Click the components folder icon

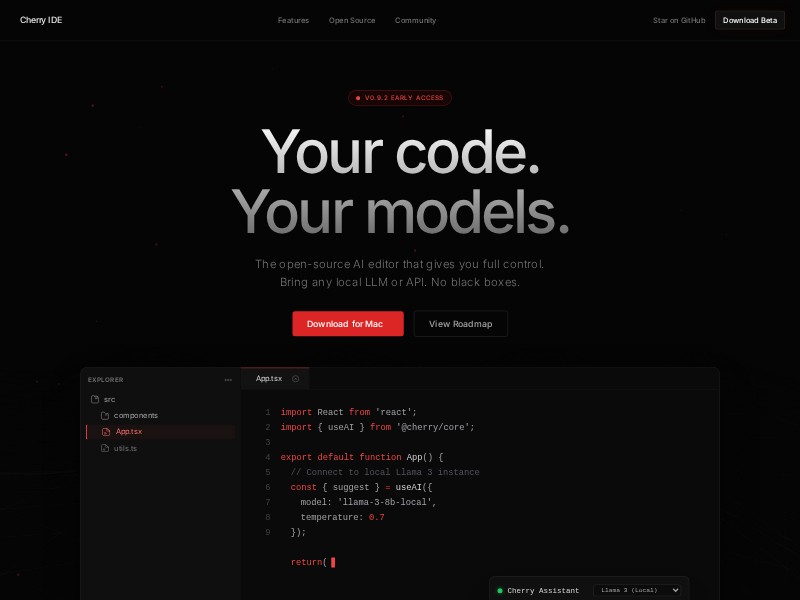point(105,415)
